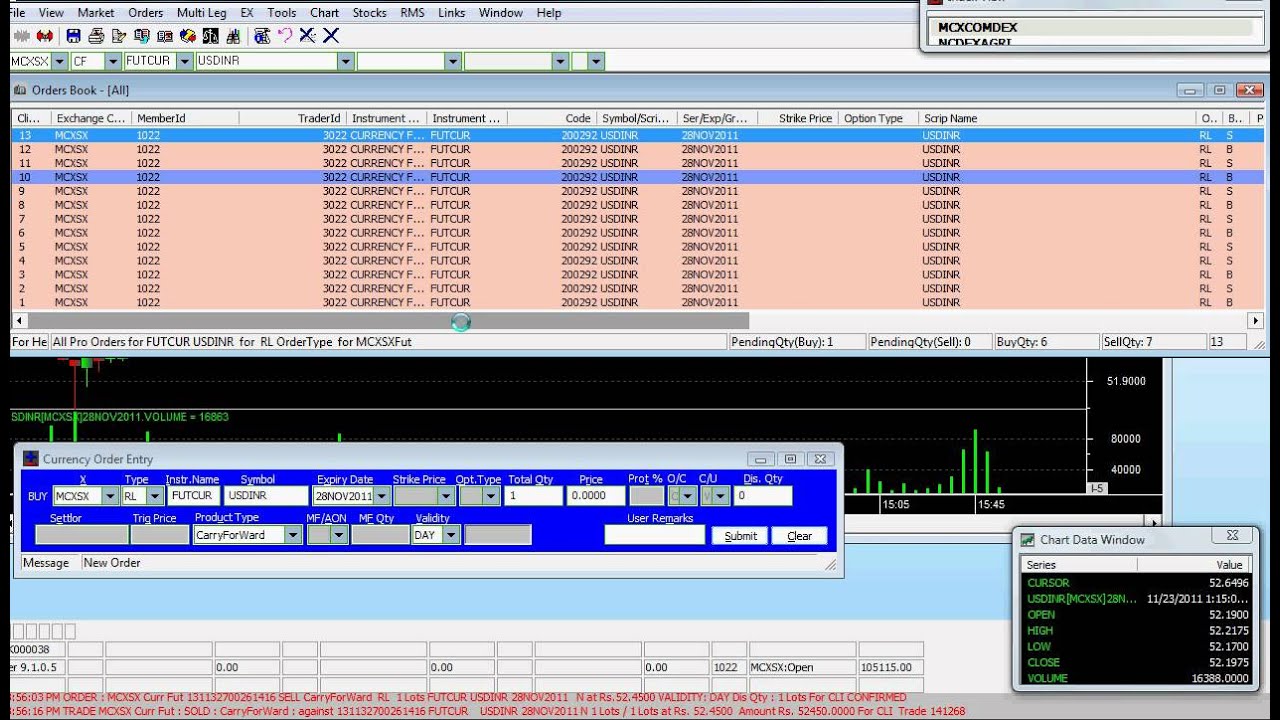
Task: Open the X exchange MCXSX dropdown in order entry
Action: 110,496
